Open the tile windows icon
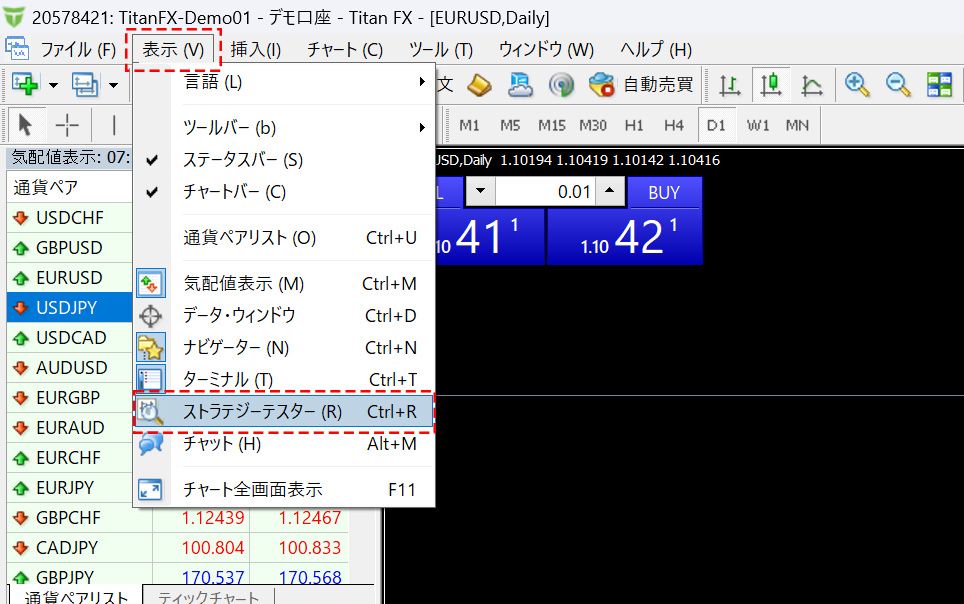The image size is (964, 604). coord(938,85)
